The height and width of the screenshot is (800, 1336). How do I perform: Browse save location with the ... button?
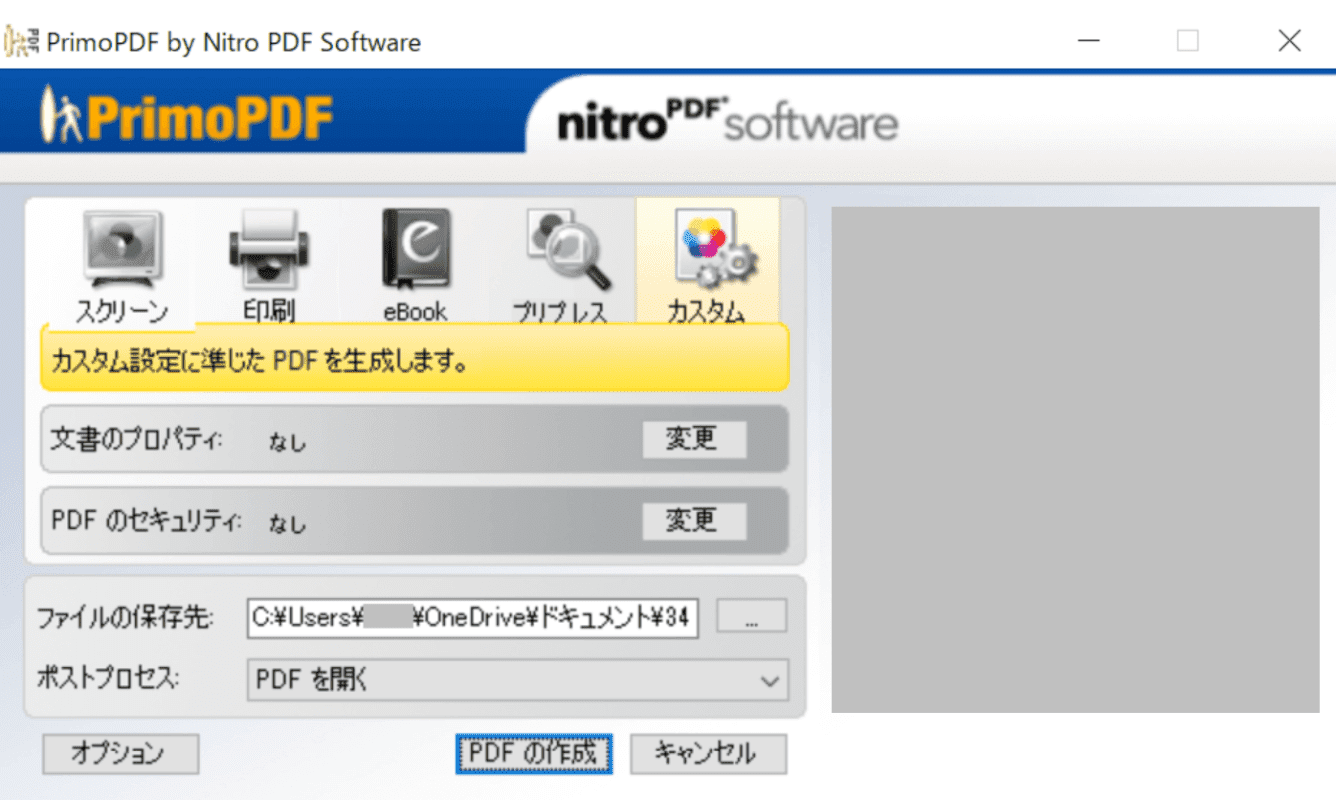click(752, 617)
